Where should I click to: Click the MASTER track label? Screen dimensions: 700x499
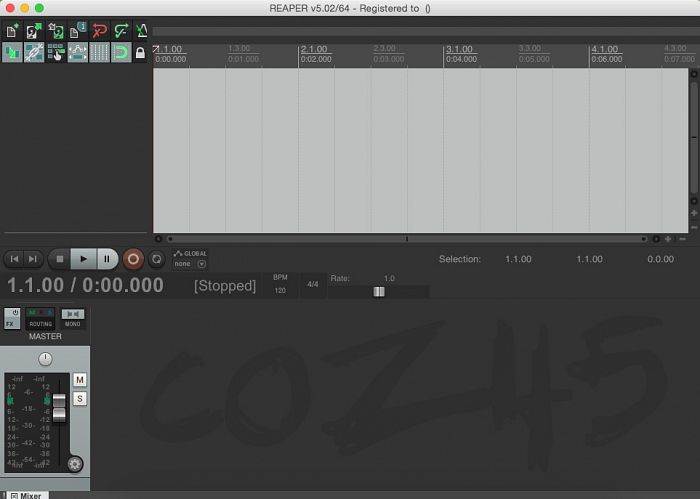[45, 337]
